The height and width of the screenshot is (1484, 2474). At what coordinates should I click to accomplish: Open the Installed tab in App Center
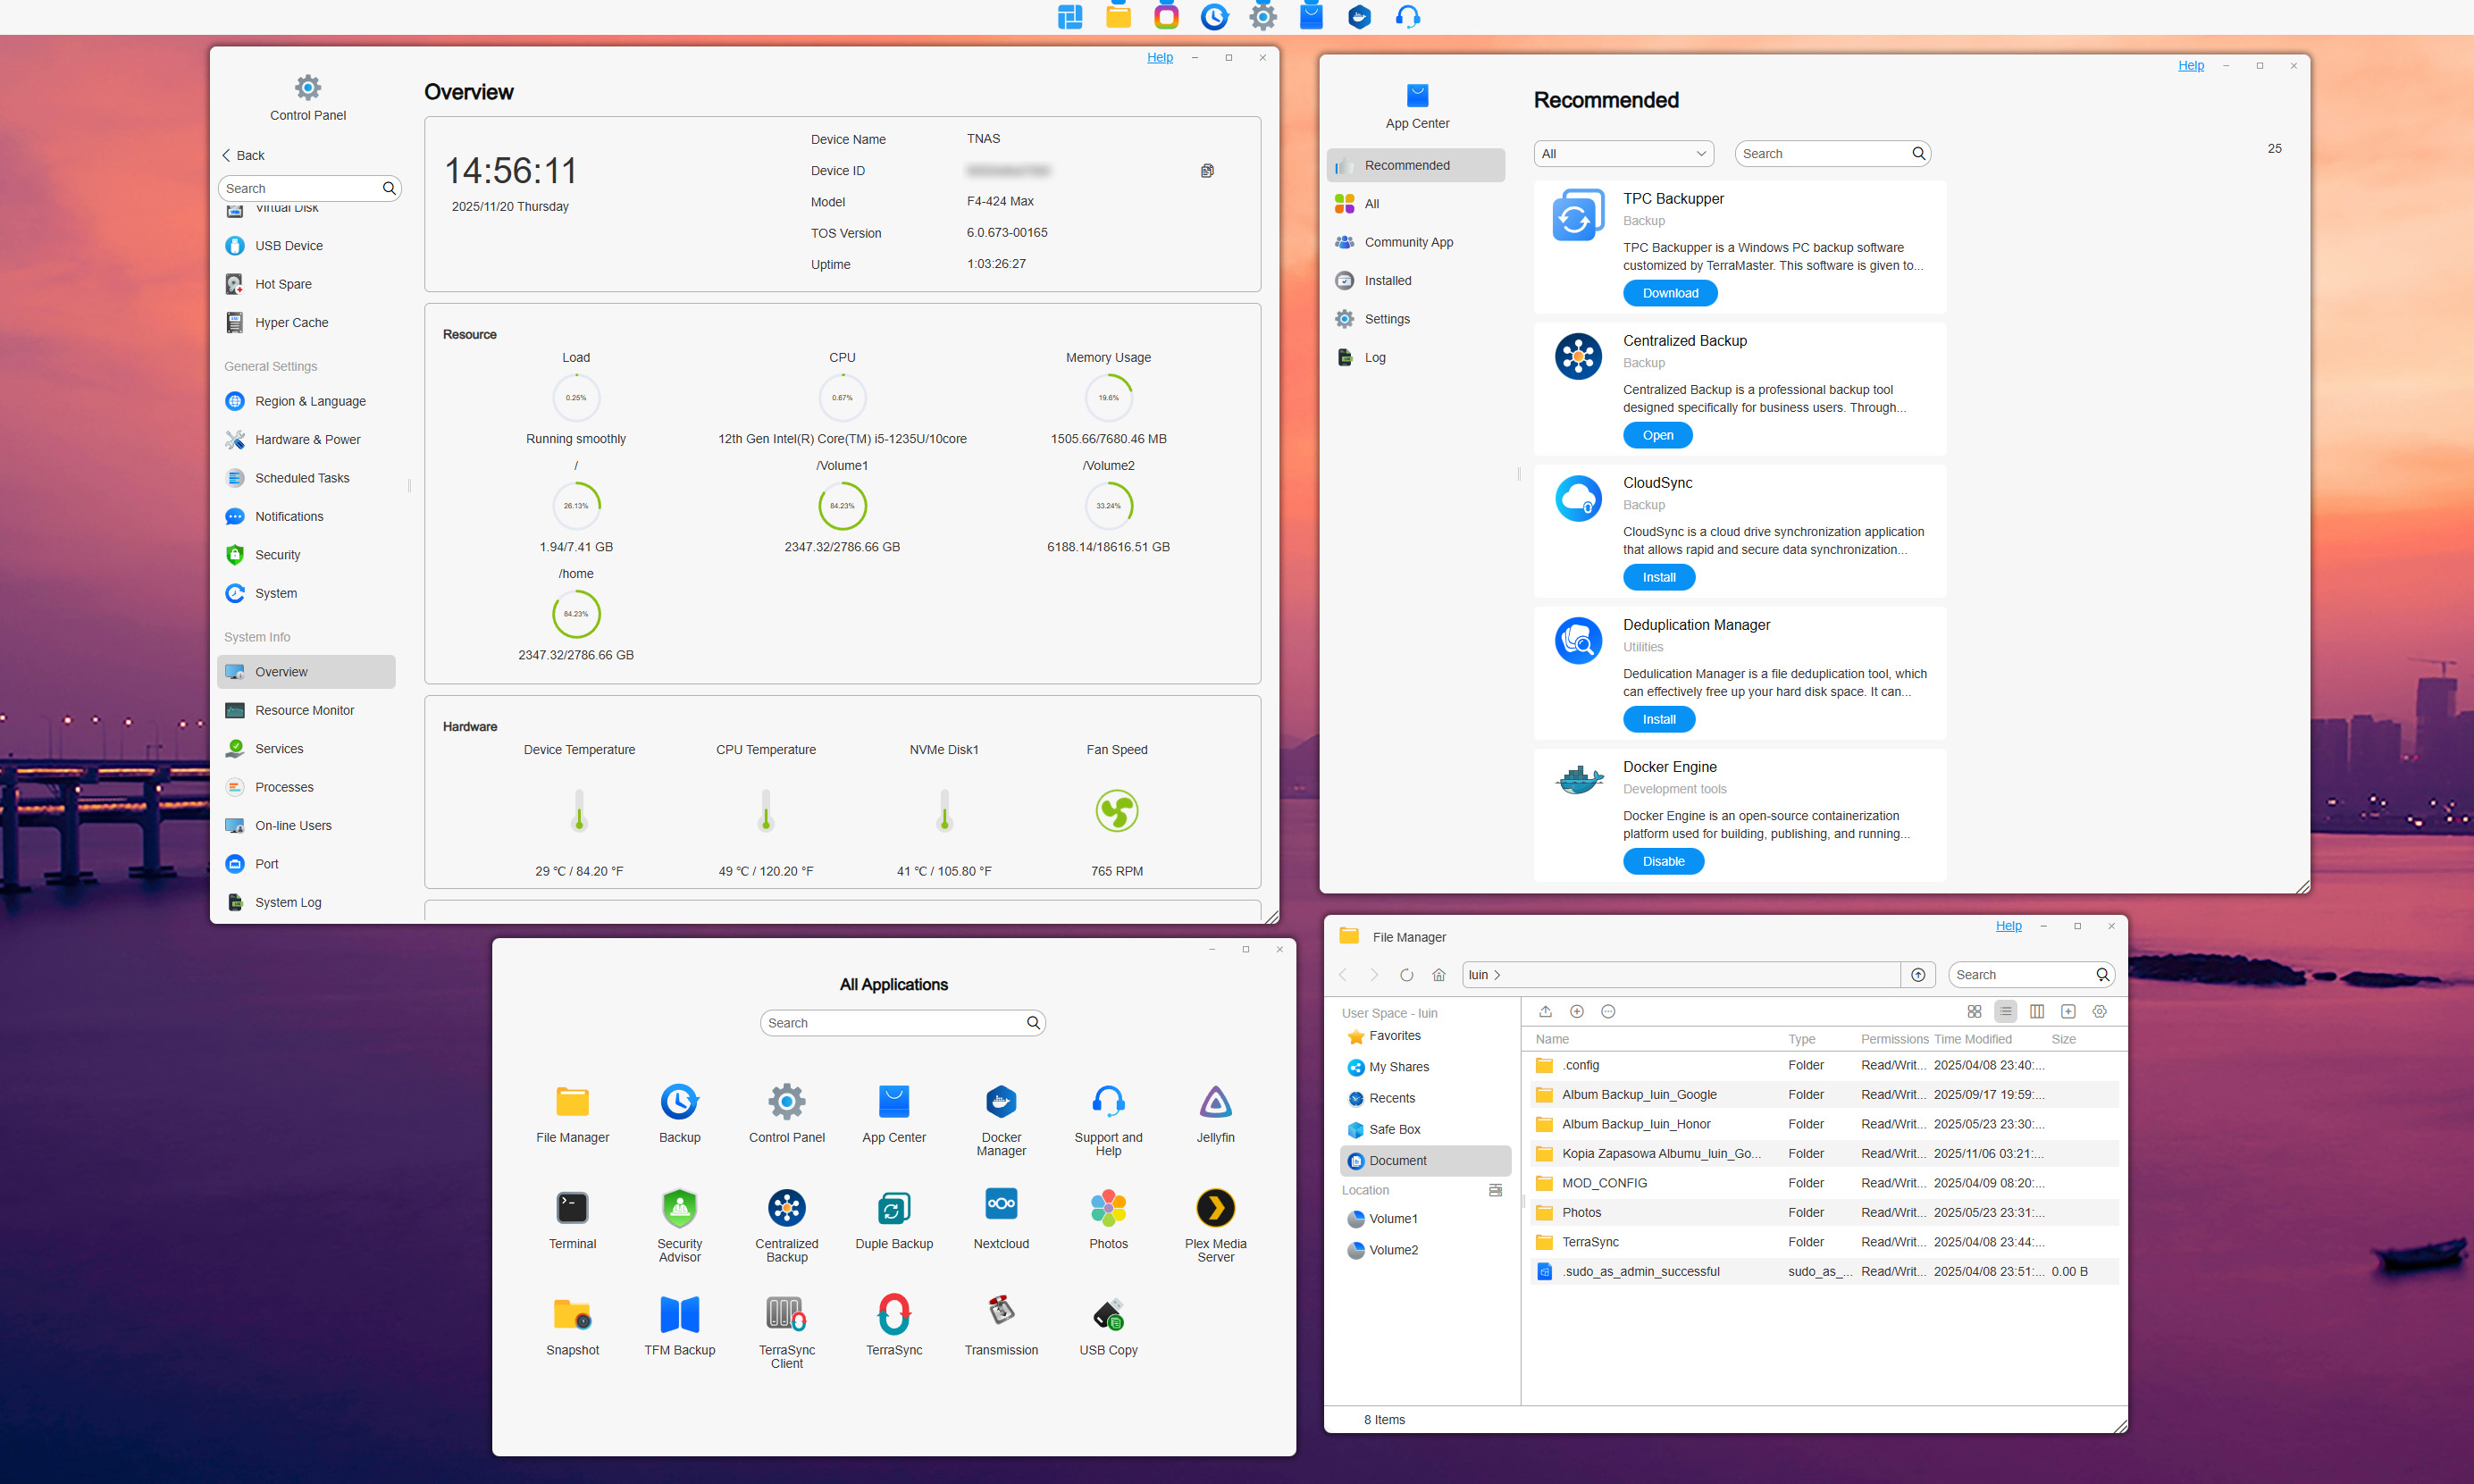[1387, 281]
